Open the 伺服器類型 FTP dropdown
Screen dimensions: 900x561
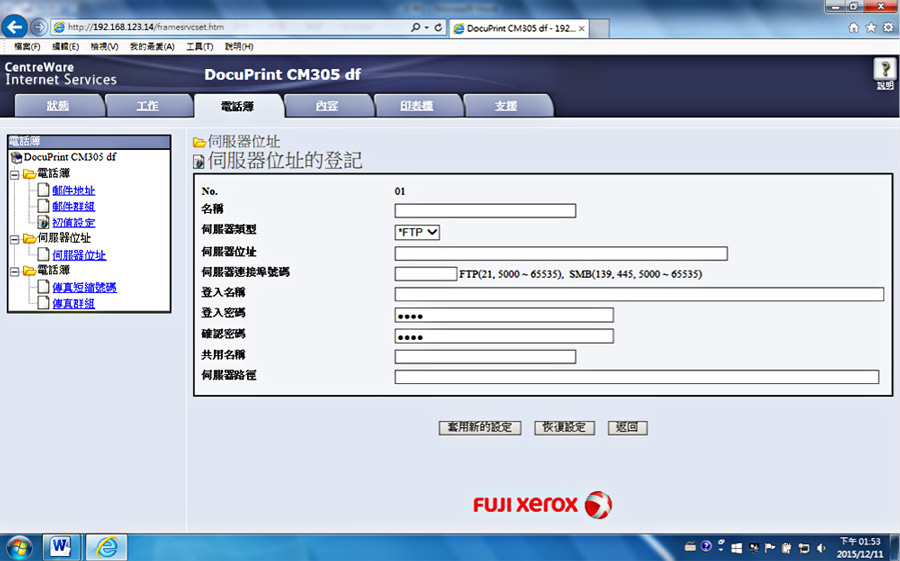tap(417, 232)
